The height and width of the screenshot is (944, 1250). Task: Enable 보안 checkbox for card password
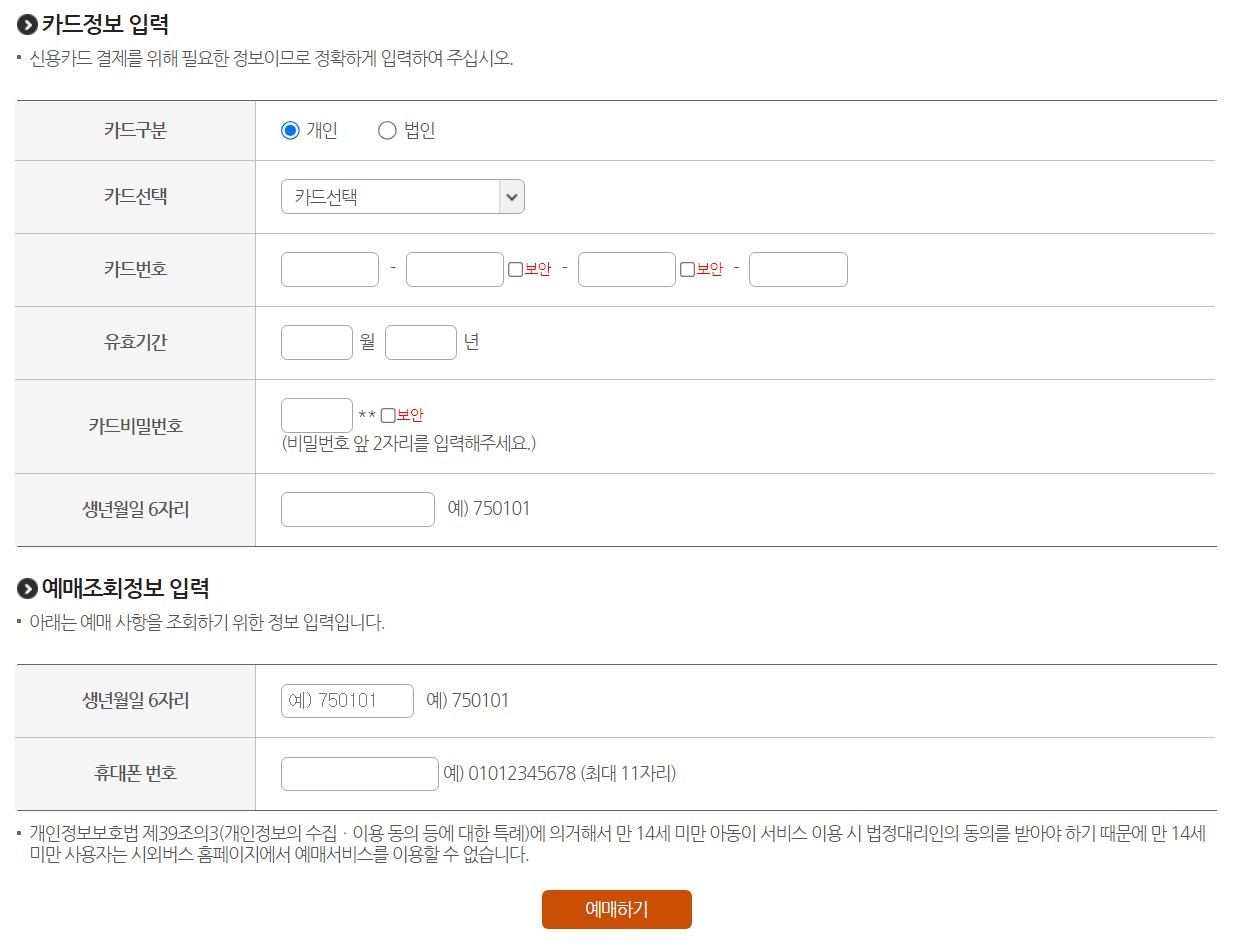click(388, 415)
